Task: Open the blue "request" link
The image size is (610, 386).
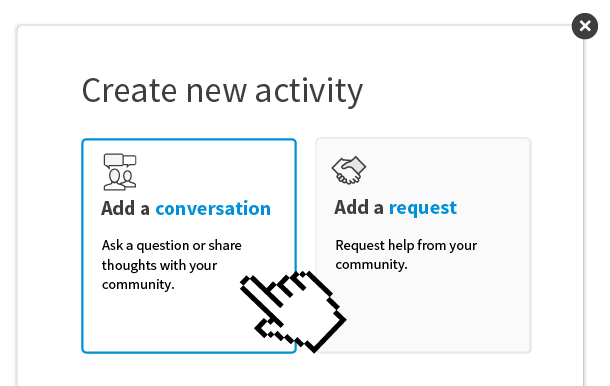Action: click(422, 207)
